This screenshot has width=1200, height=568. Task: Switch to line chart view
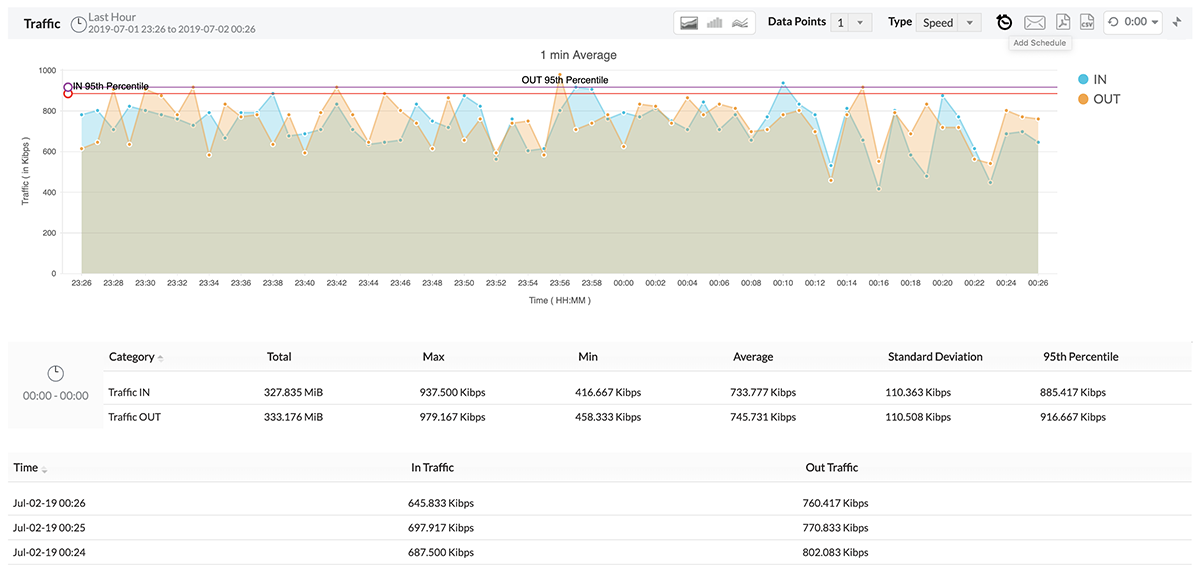click(740, 22)
